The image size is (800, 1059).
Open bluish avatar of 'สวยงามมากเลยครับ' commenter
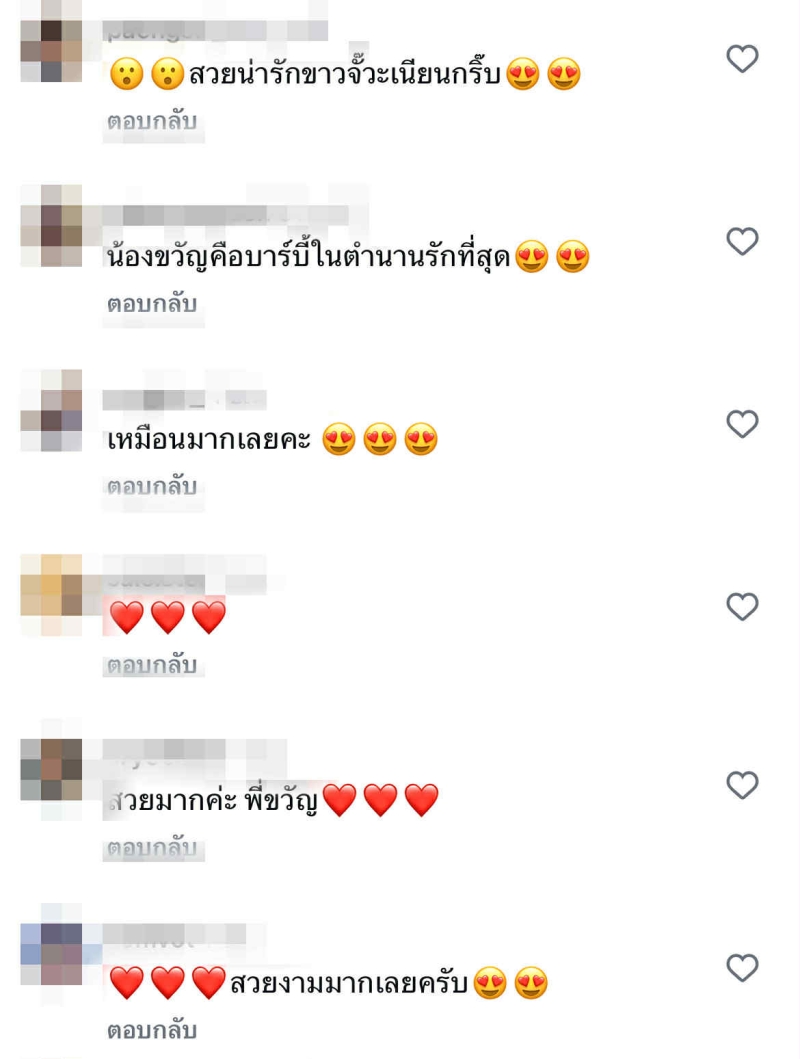(51, 954)
